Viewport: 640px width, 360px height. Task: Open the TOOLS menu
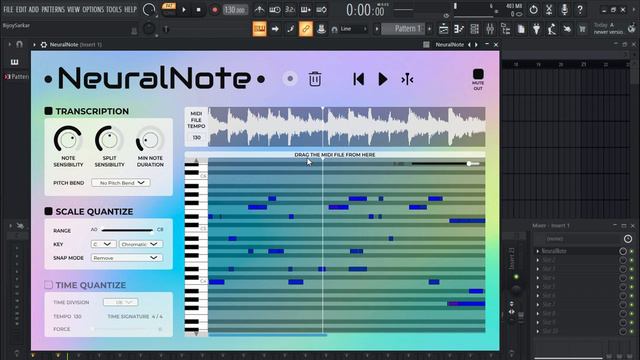click(114, 9)
